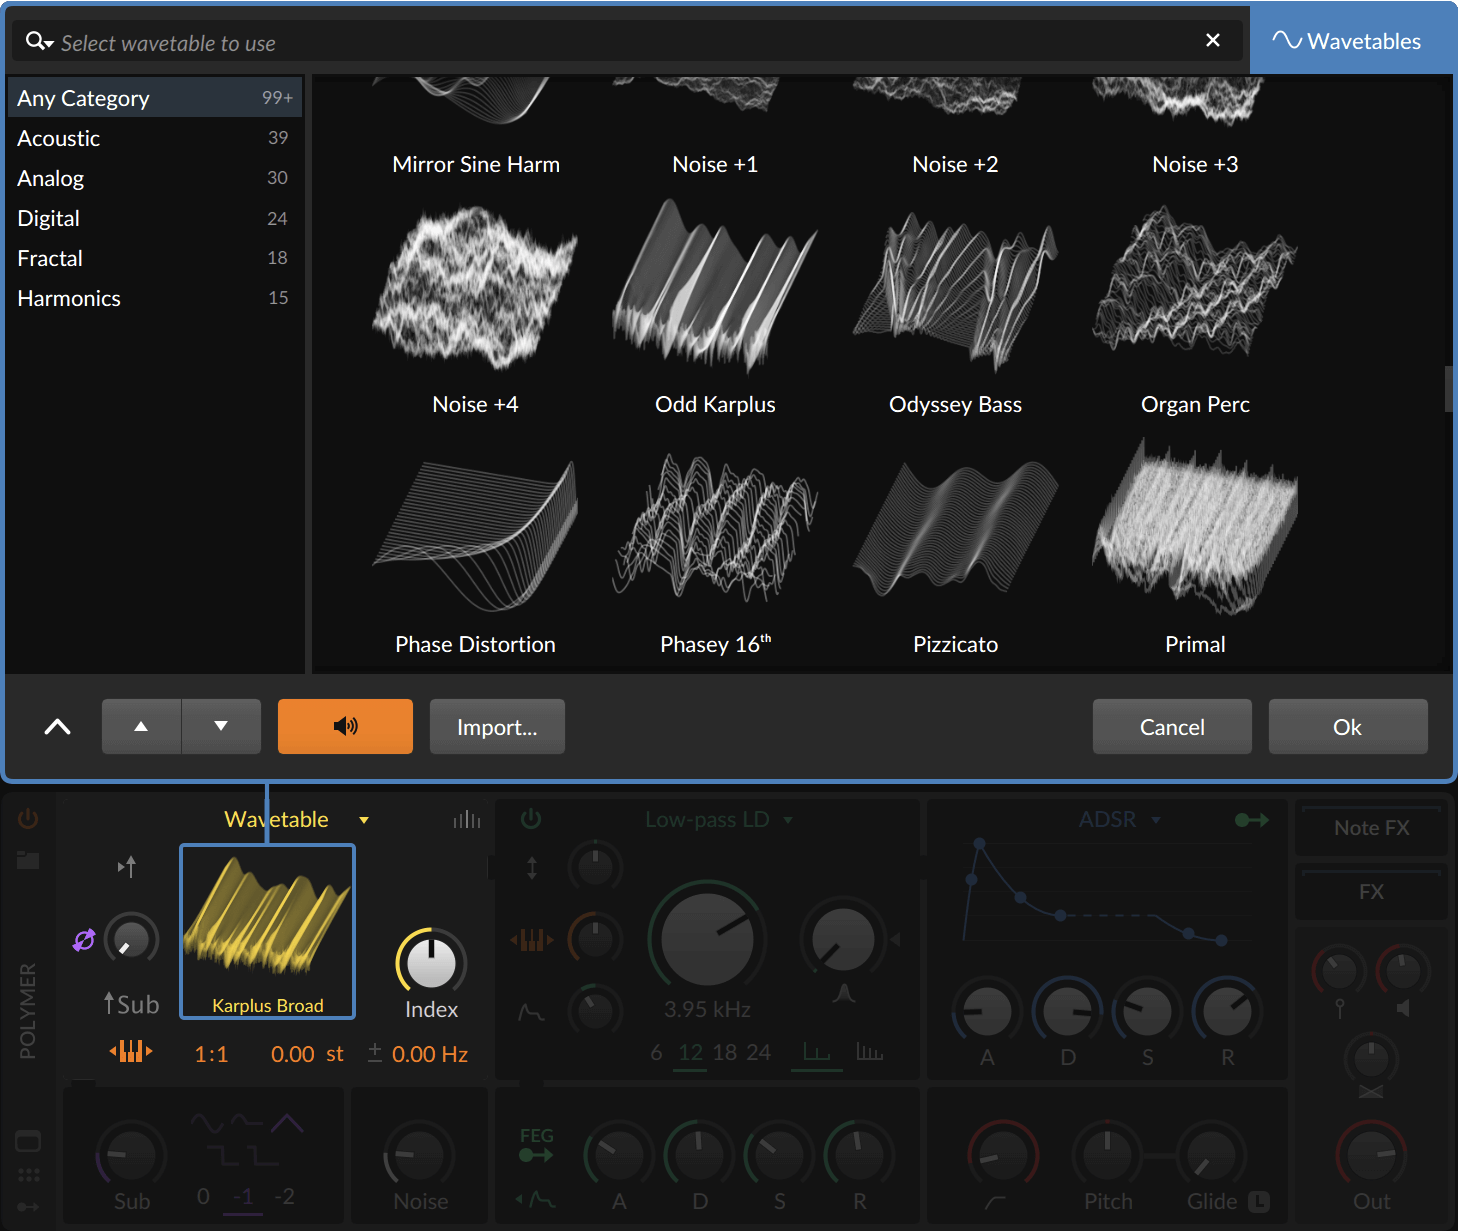Power off the Polymer device
This screenshot has height=1231, width=1458.
tap(27, 818)
